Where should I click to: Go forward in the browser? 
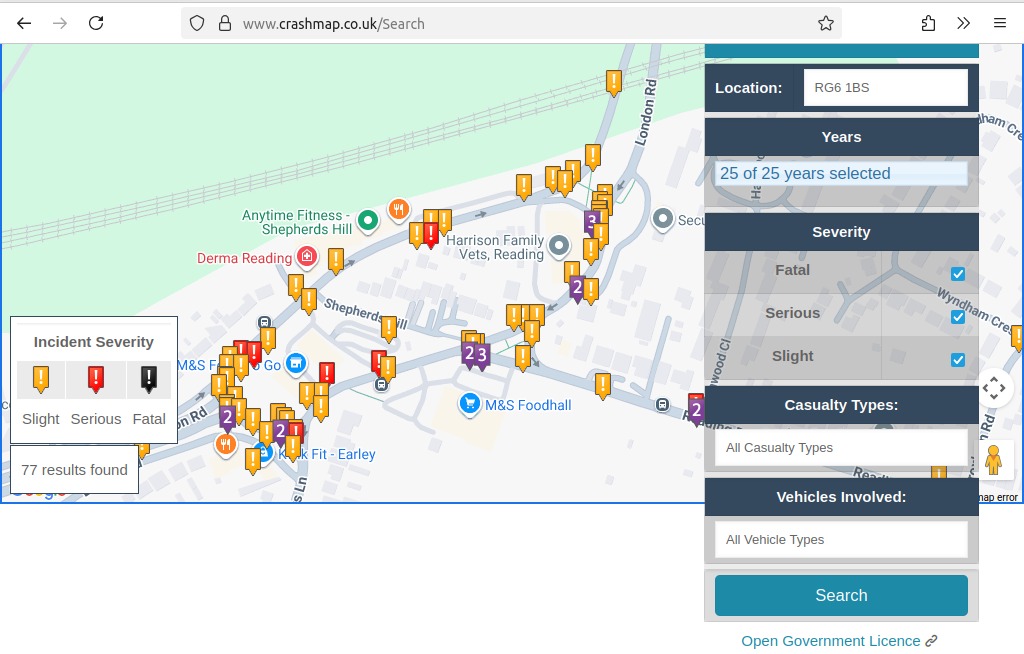point(60,24)
